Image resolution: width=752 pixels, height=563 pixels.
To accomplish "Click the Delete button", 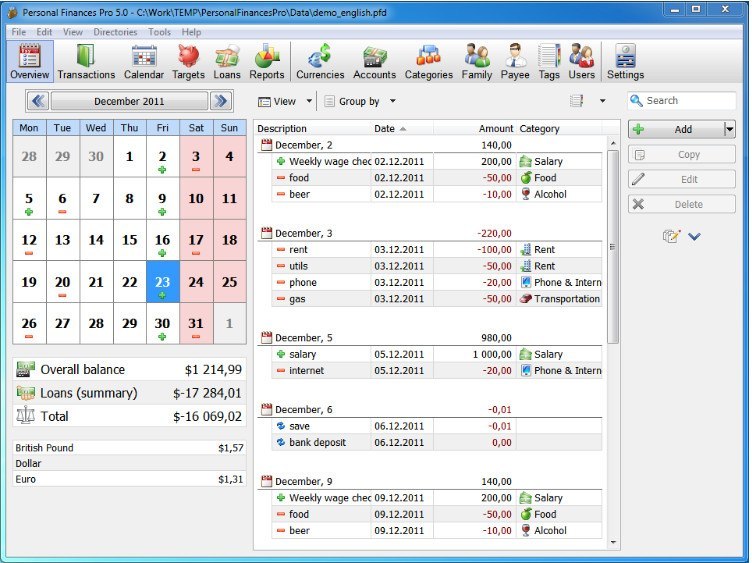I will 682,204.
